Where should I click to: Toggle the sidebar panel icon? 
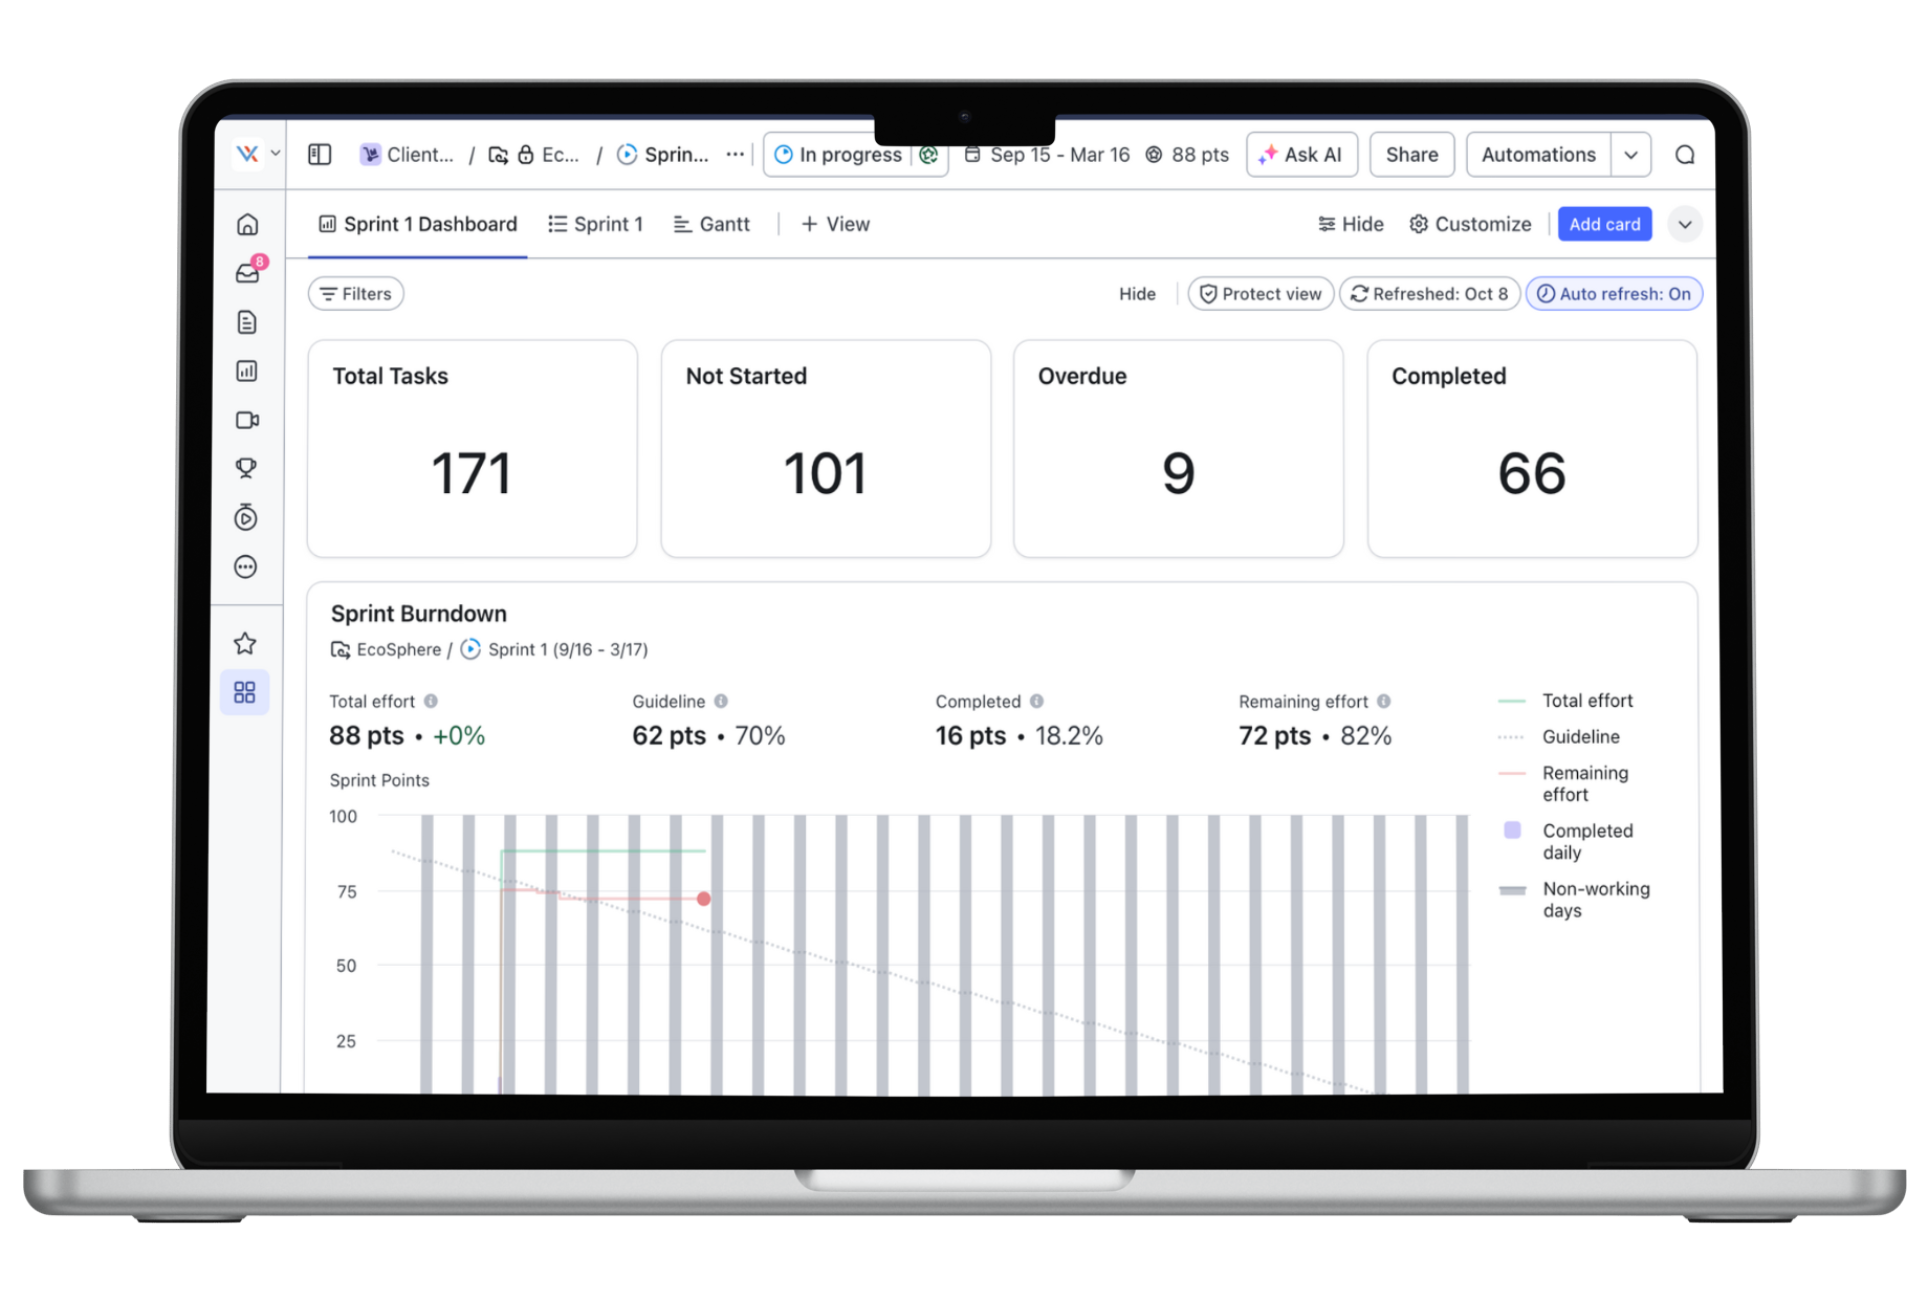click(x=319, y=155)
